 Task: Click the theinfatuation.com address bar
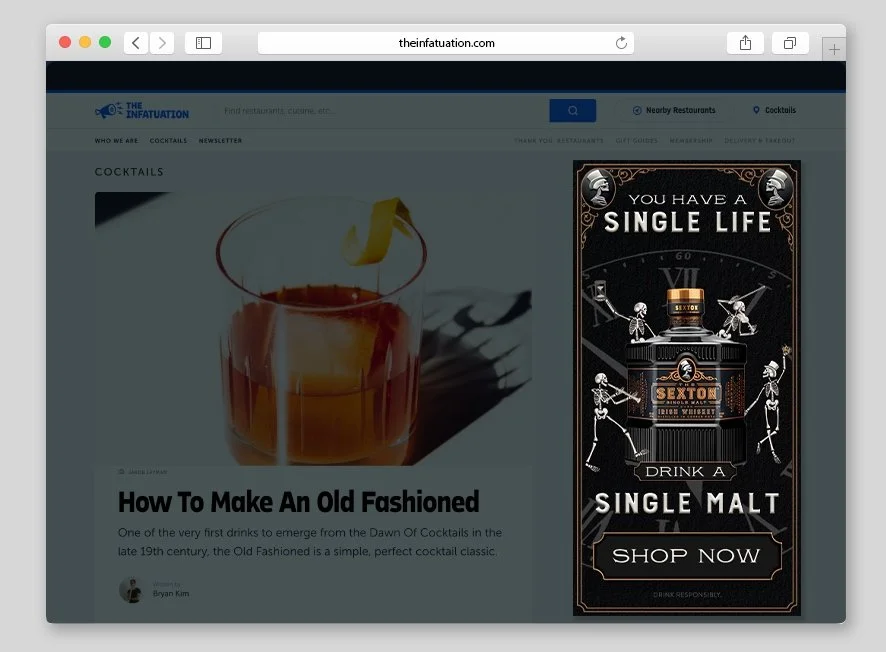click(446, 43)
